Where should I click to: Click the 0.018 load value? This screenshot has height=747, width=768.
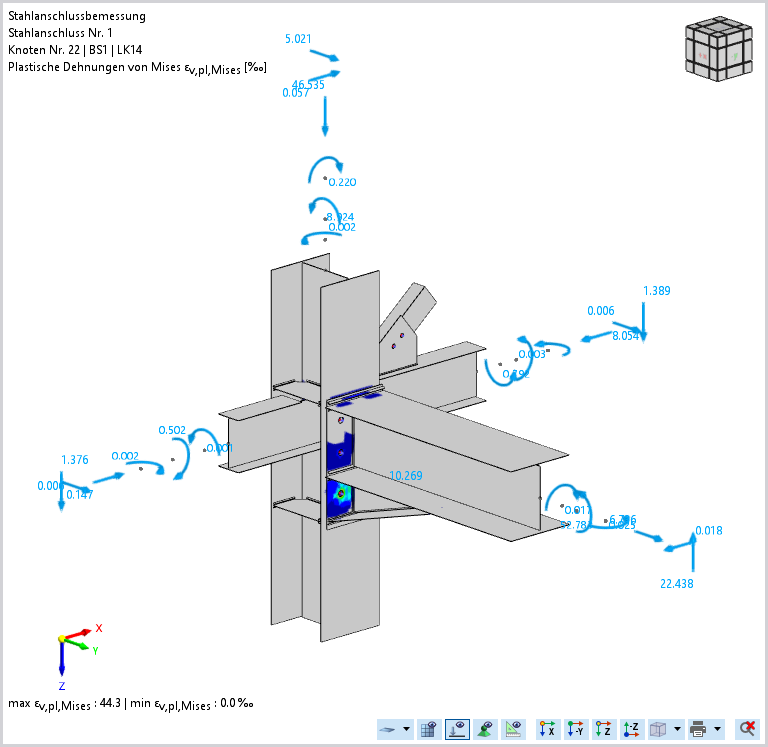pyautogui.click(x=709, y=530)
